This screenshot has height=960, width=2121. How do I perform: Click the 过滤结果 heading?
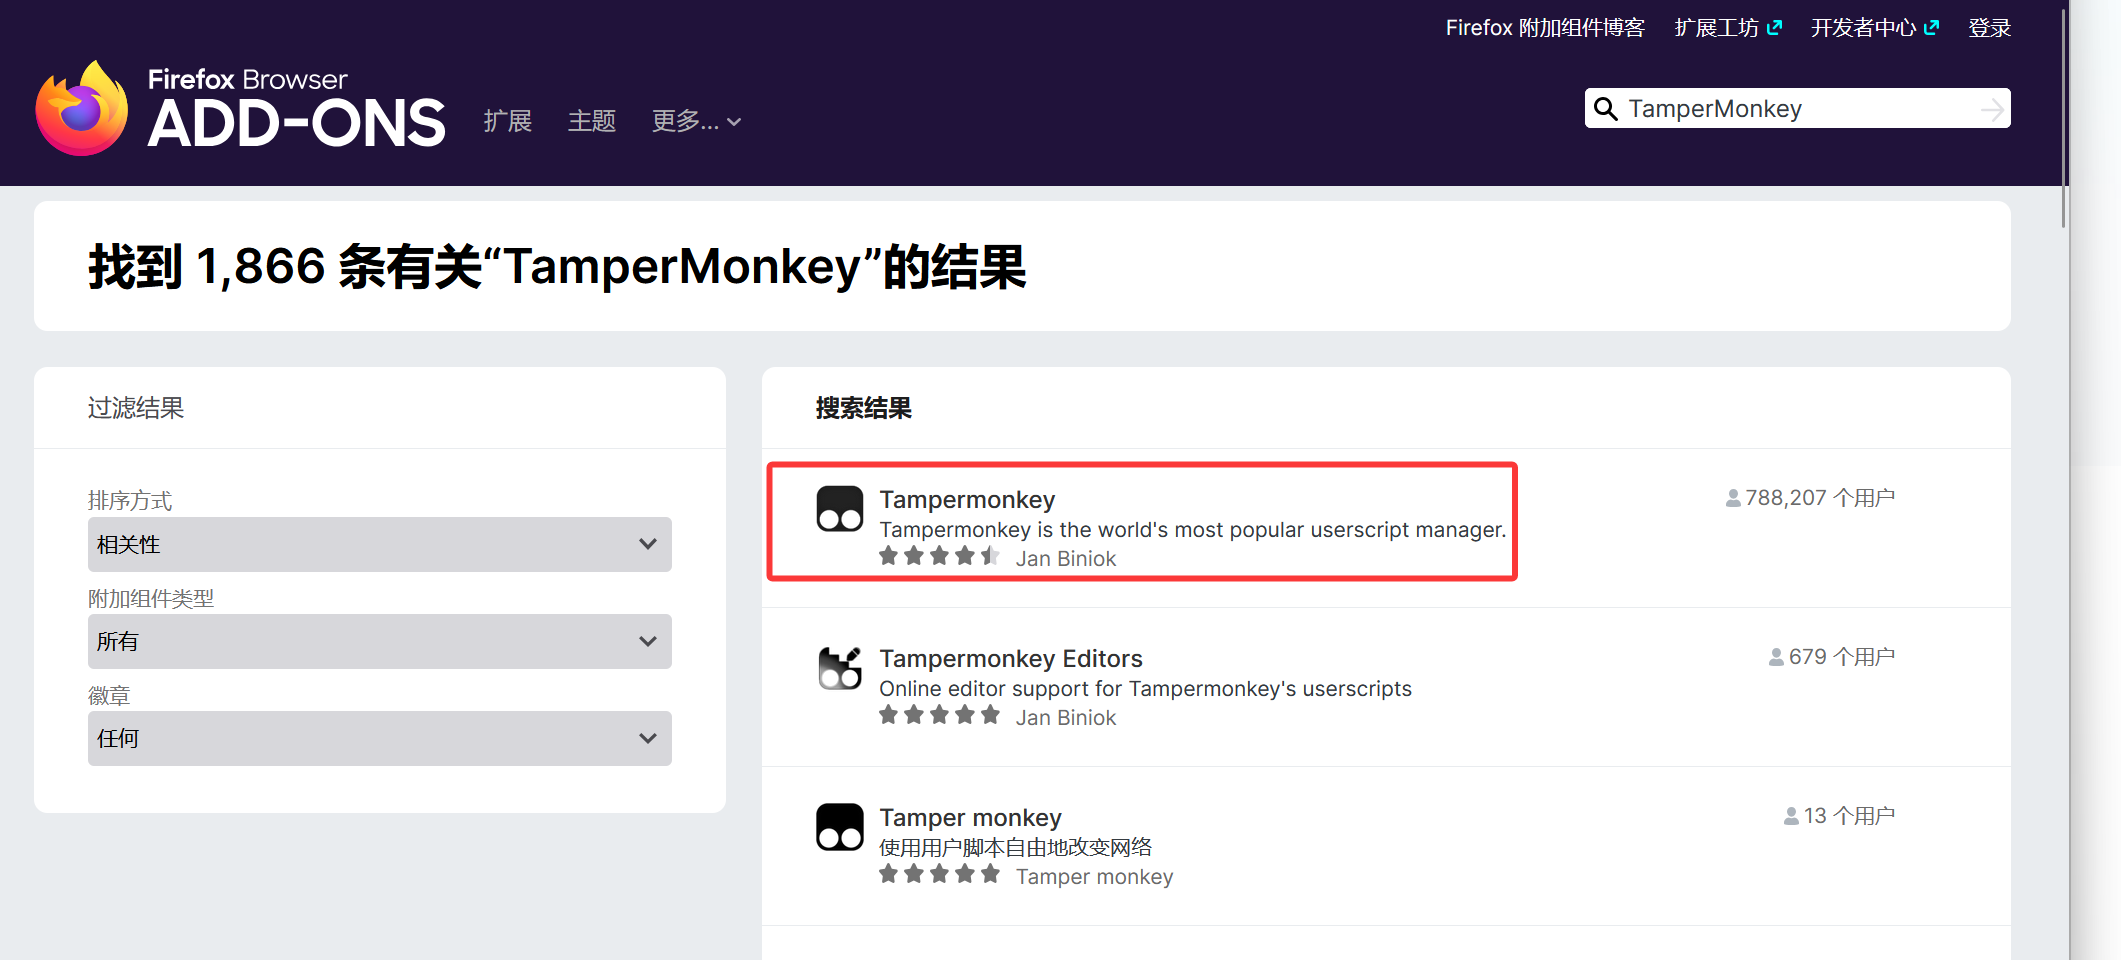click(x=136, y=408)
